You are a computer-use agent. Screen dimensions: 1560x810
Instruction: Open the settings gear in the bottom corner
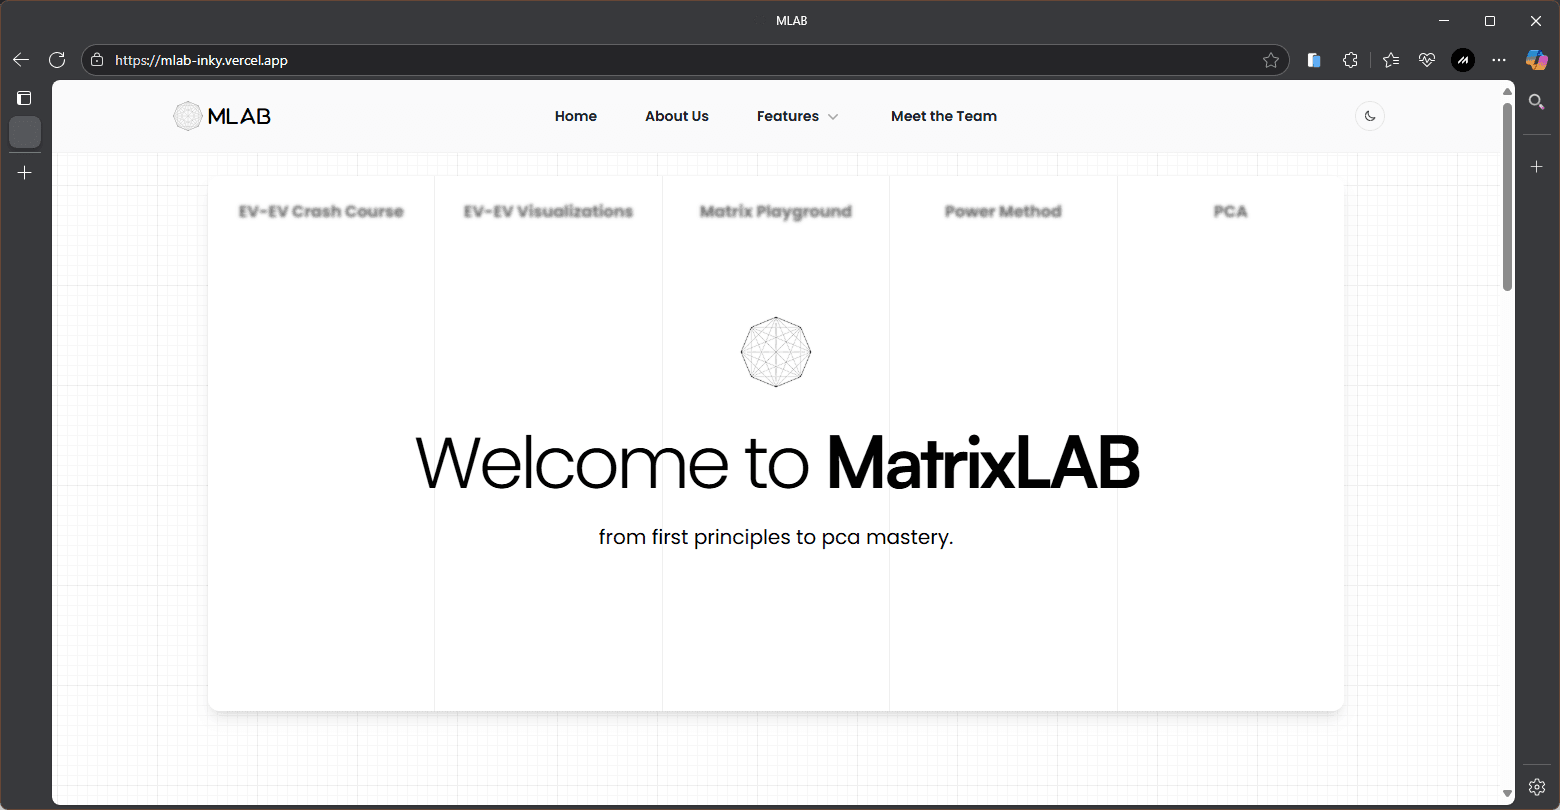pyautogui.click(x=1537, y=787)
